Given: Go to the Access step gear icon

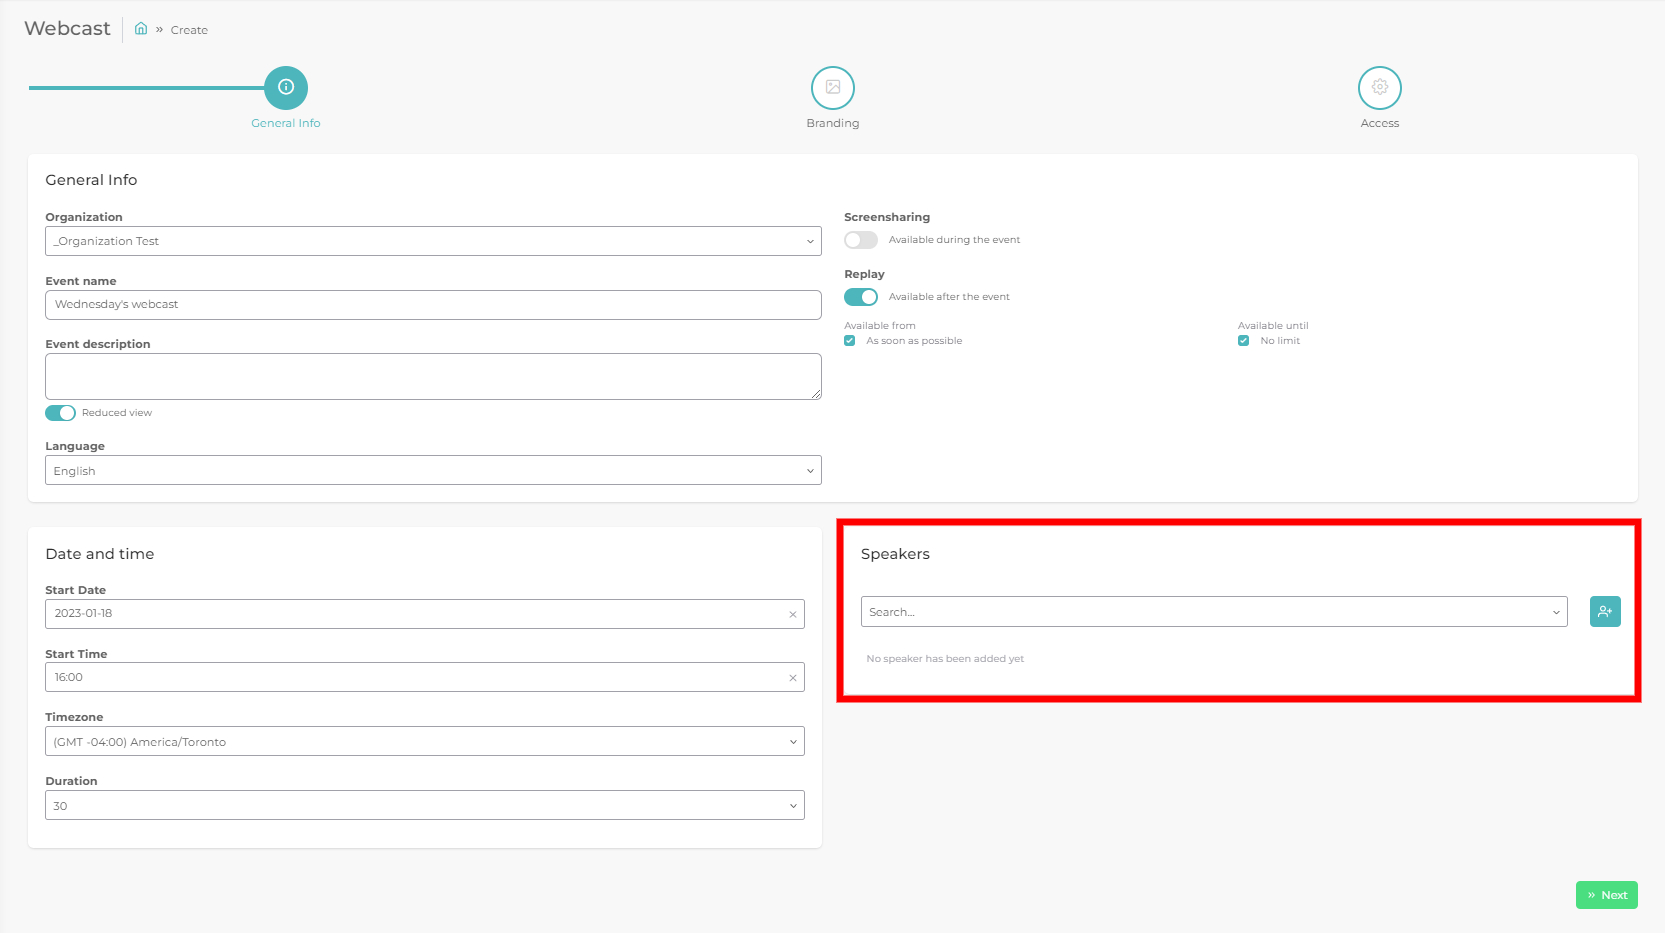Looking at the screenshot, I should tap(1380, 88).
